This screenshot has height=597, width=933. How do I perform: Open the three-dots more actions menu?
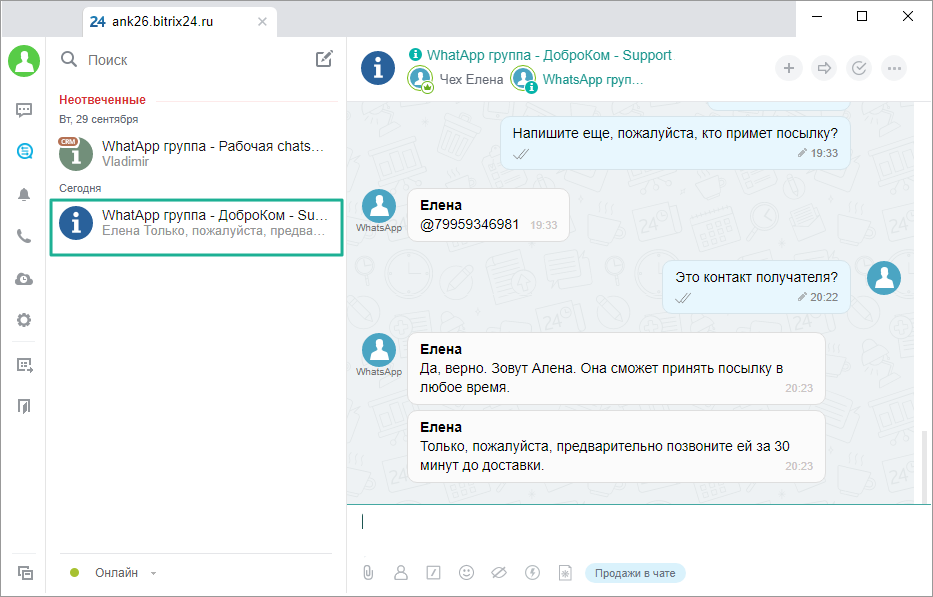894,68
